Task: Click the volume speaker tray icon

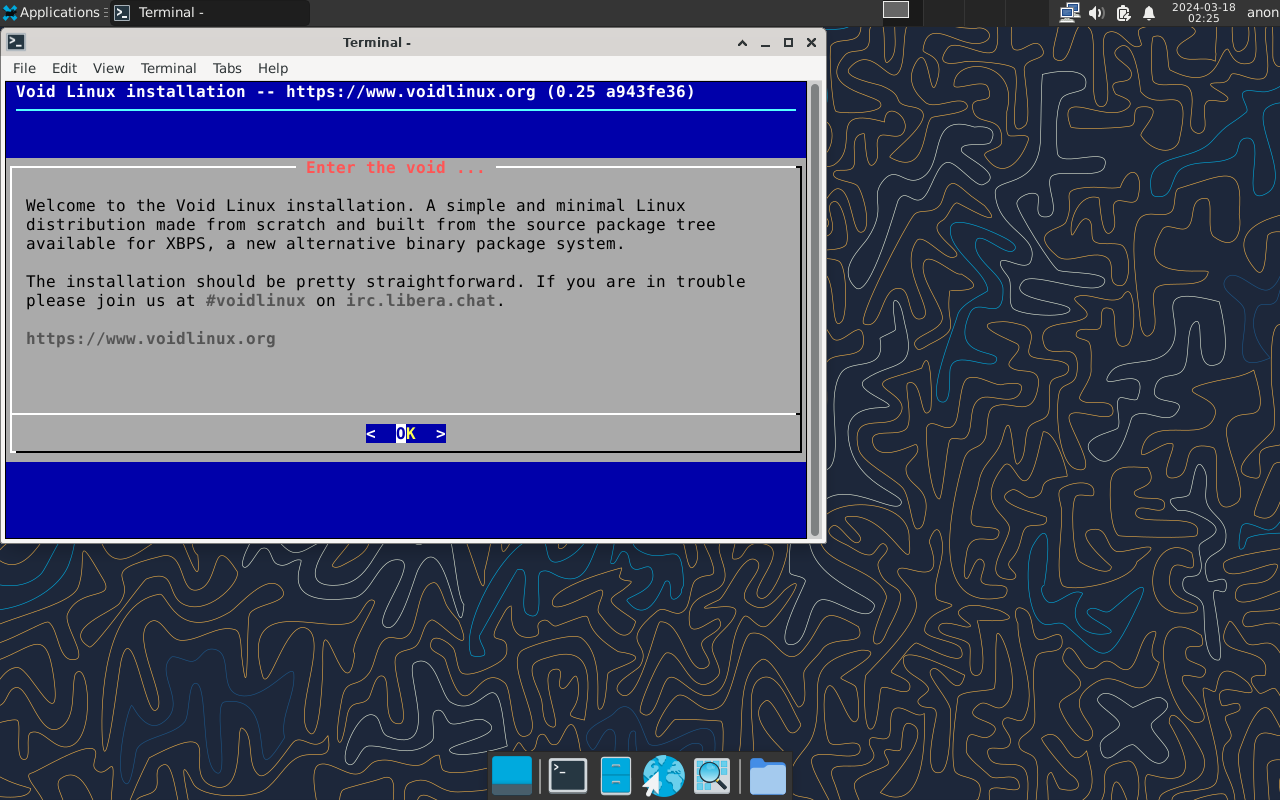Action: pyautogui.click(x=1096, y=13)
